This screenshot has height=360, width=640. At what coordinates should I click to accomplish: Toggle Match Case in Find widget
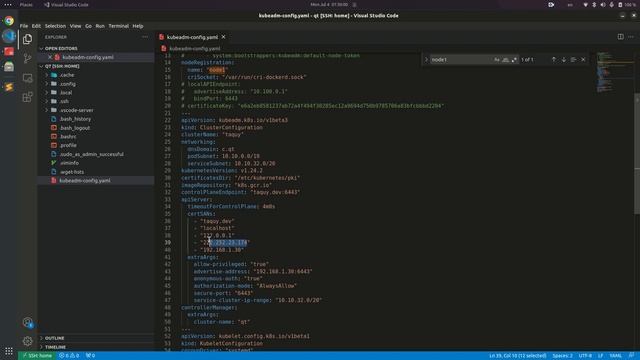[497, 60]
